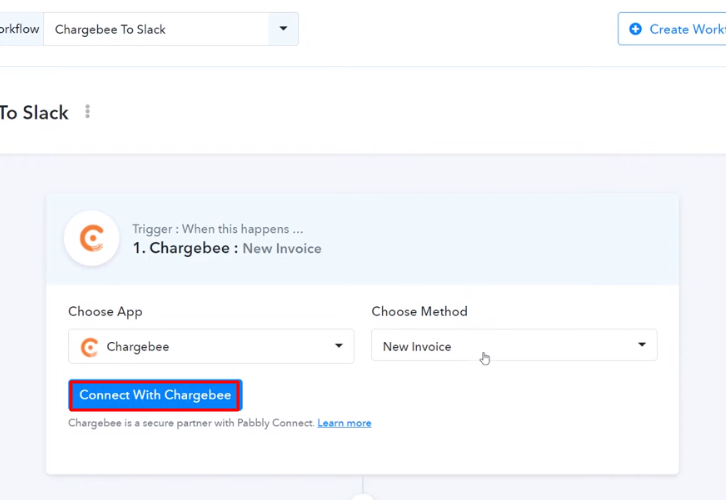This screenshot has width=726, height=500.
Task: Click the "Chargebee is a secure partner" note
Action: tap(191, 423)
